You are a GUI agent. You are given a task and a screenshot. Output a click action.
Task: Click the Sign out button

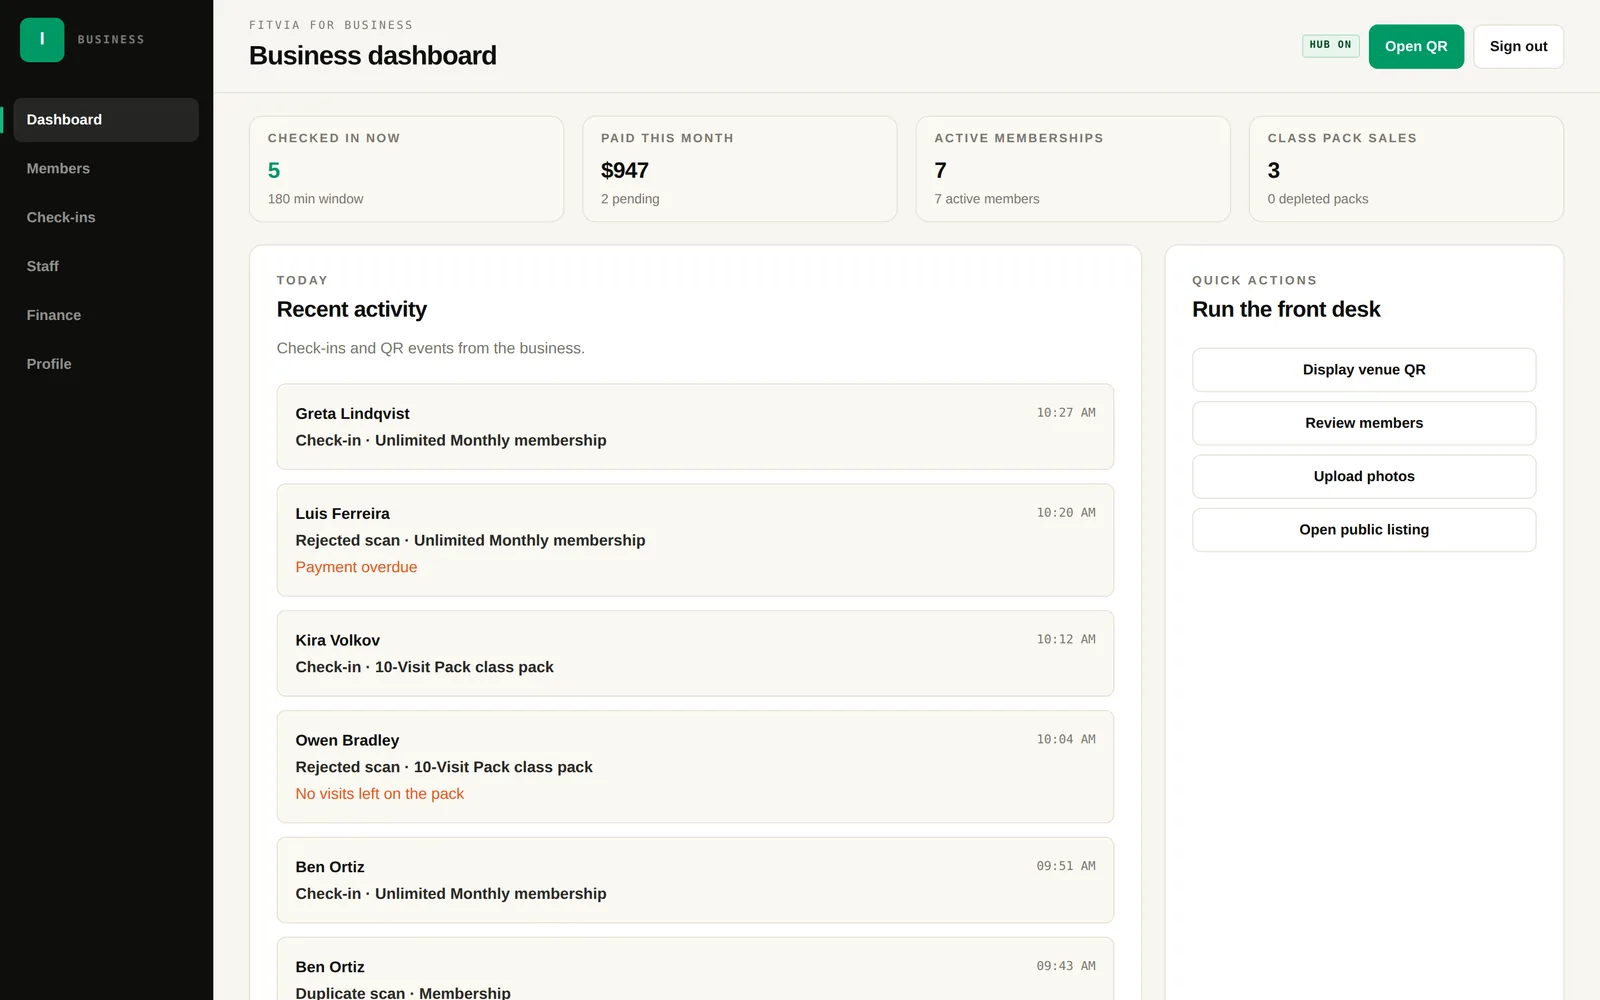coord(1518,47)
